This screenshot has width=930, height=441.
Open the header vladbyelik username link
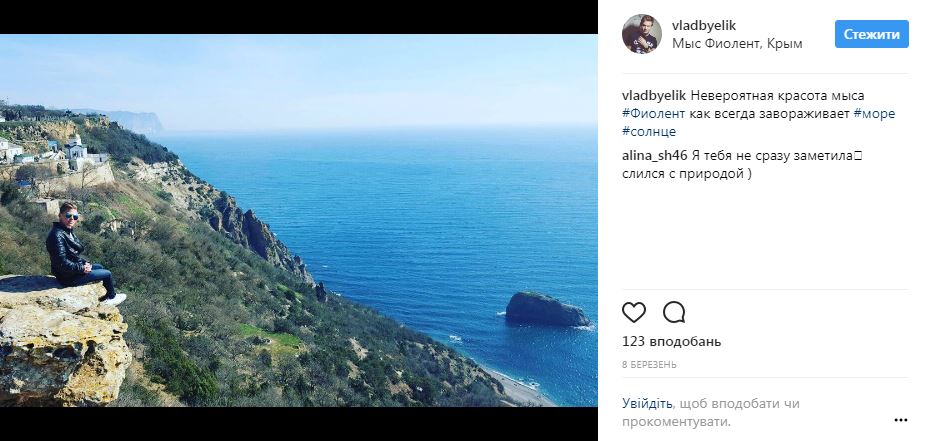[x=703, y=25]
